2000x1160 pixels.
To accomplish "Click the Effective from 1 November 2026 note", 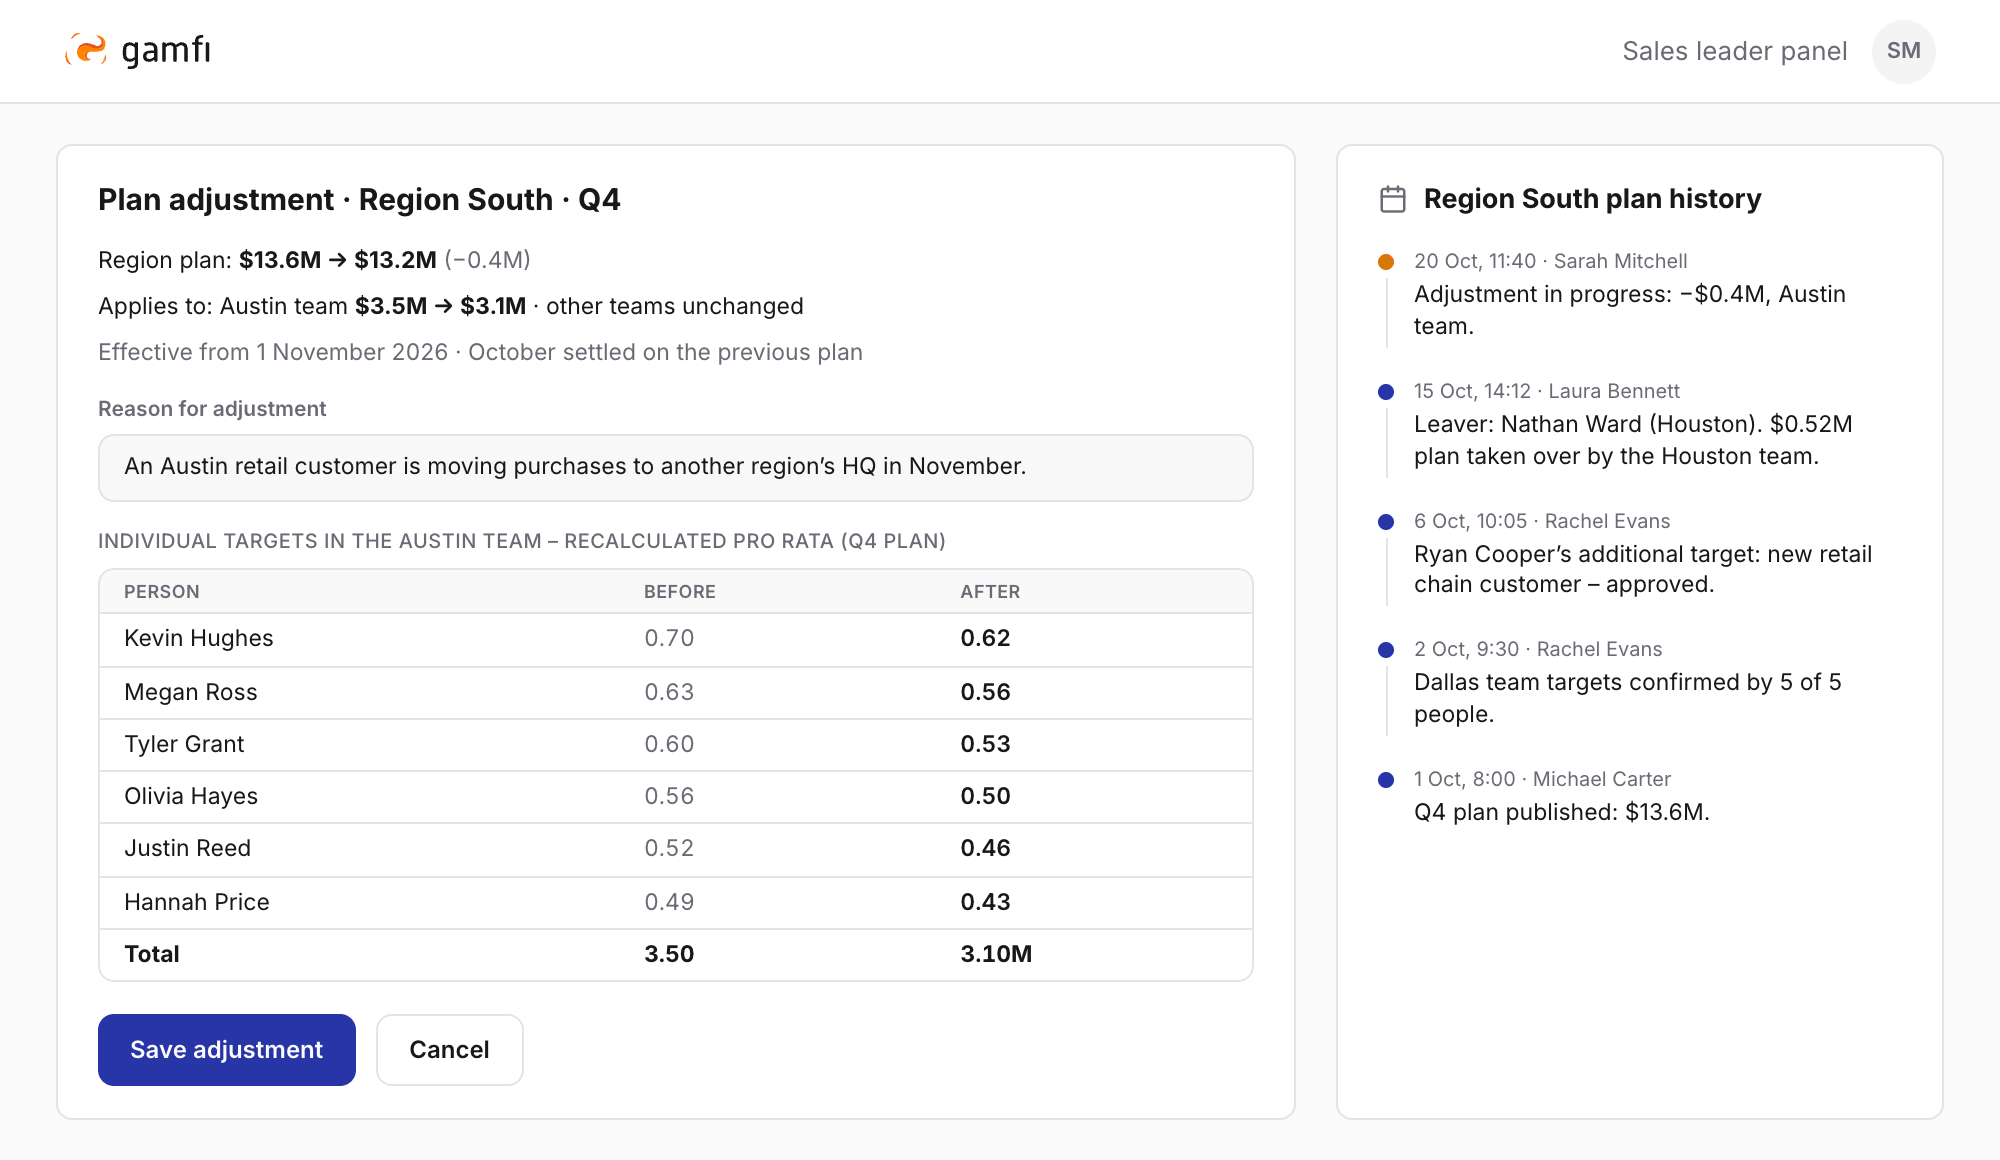I will 480,352.
